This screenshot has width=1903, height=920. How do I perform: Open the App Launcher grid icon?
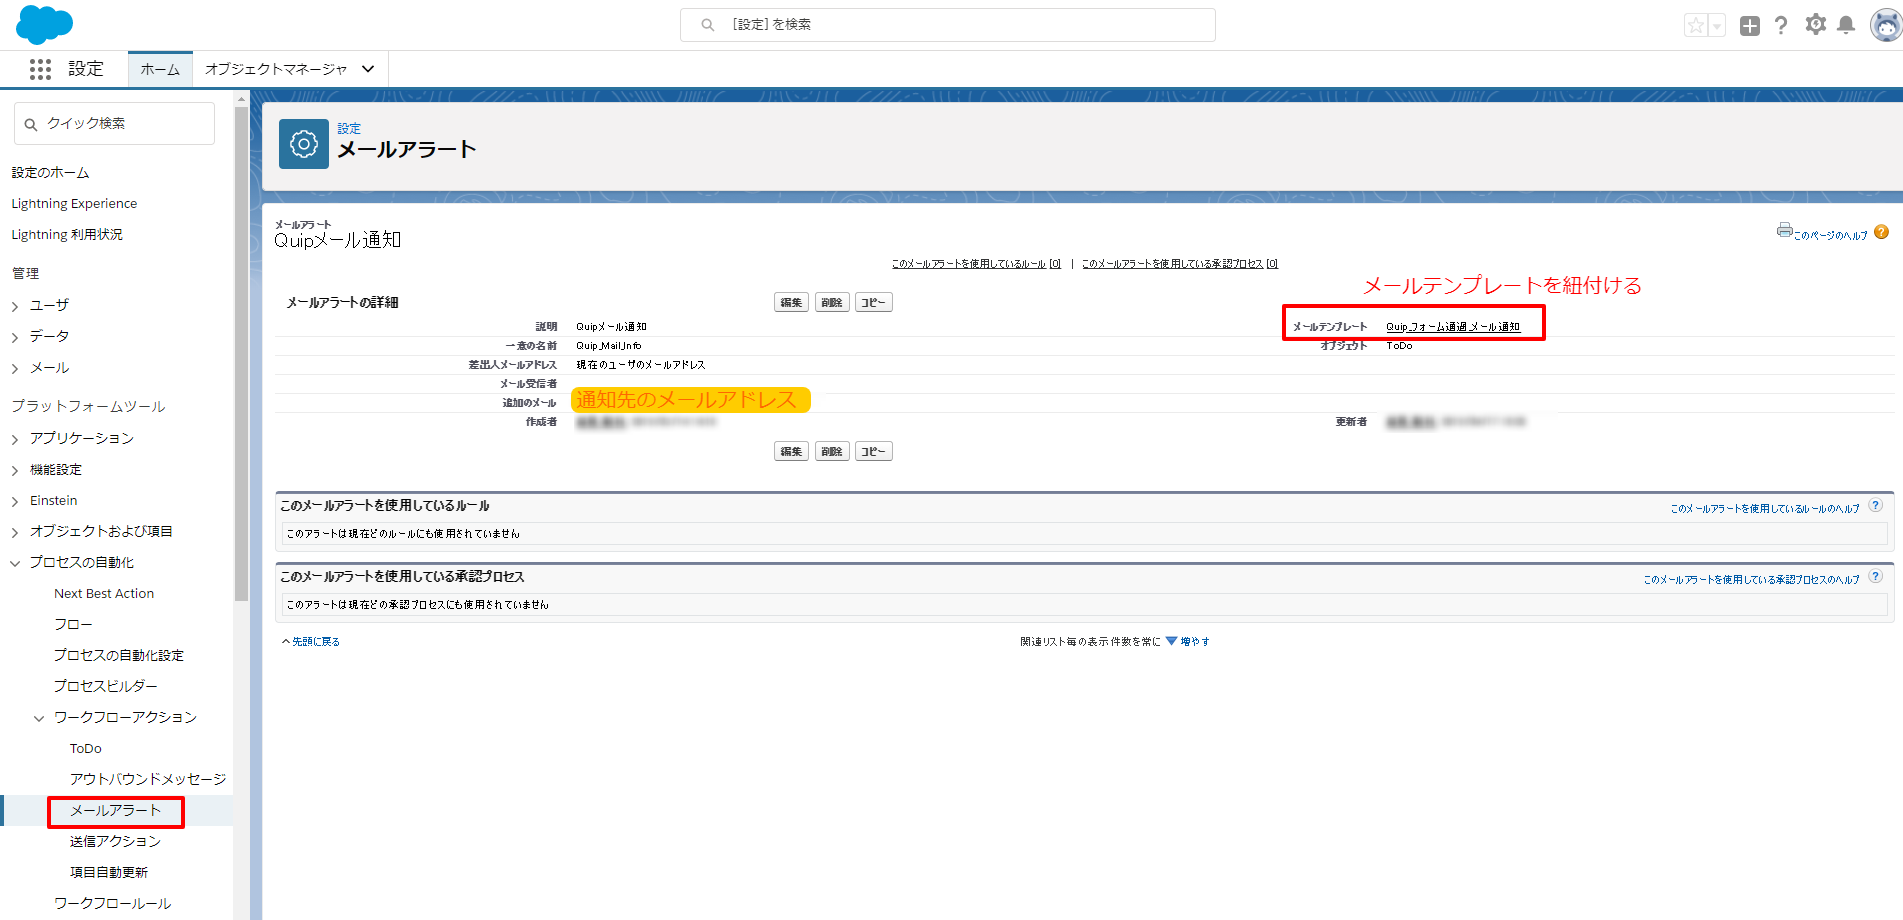pos(40,69)
